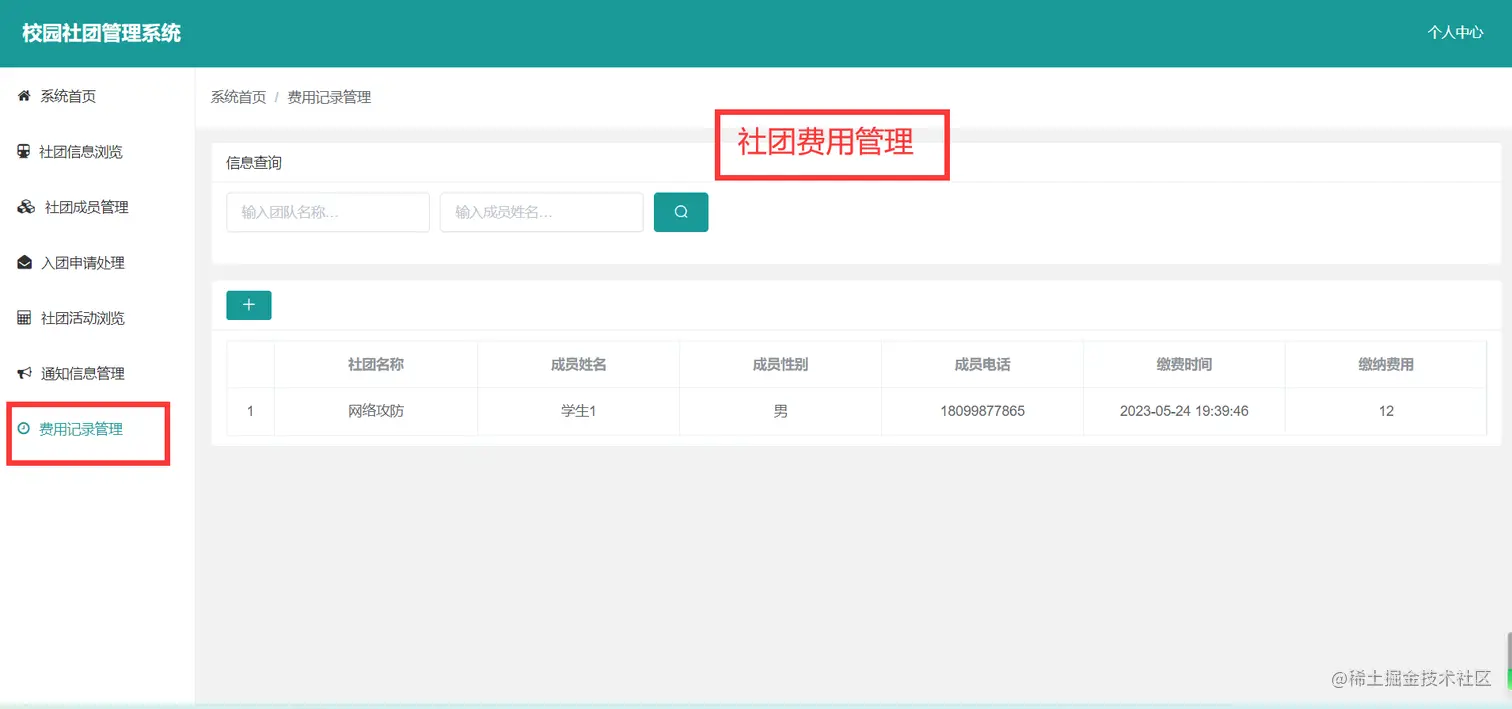Click the 学生1 table cell

[579, 411]
